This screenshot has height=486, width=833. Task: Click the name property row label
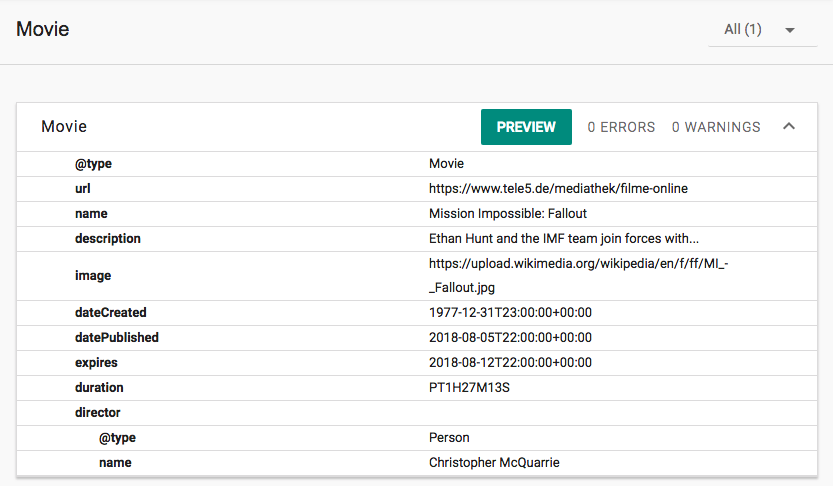click(91, 213)
